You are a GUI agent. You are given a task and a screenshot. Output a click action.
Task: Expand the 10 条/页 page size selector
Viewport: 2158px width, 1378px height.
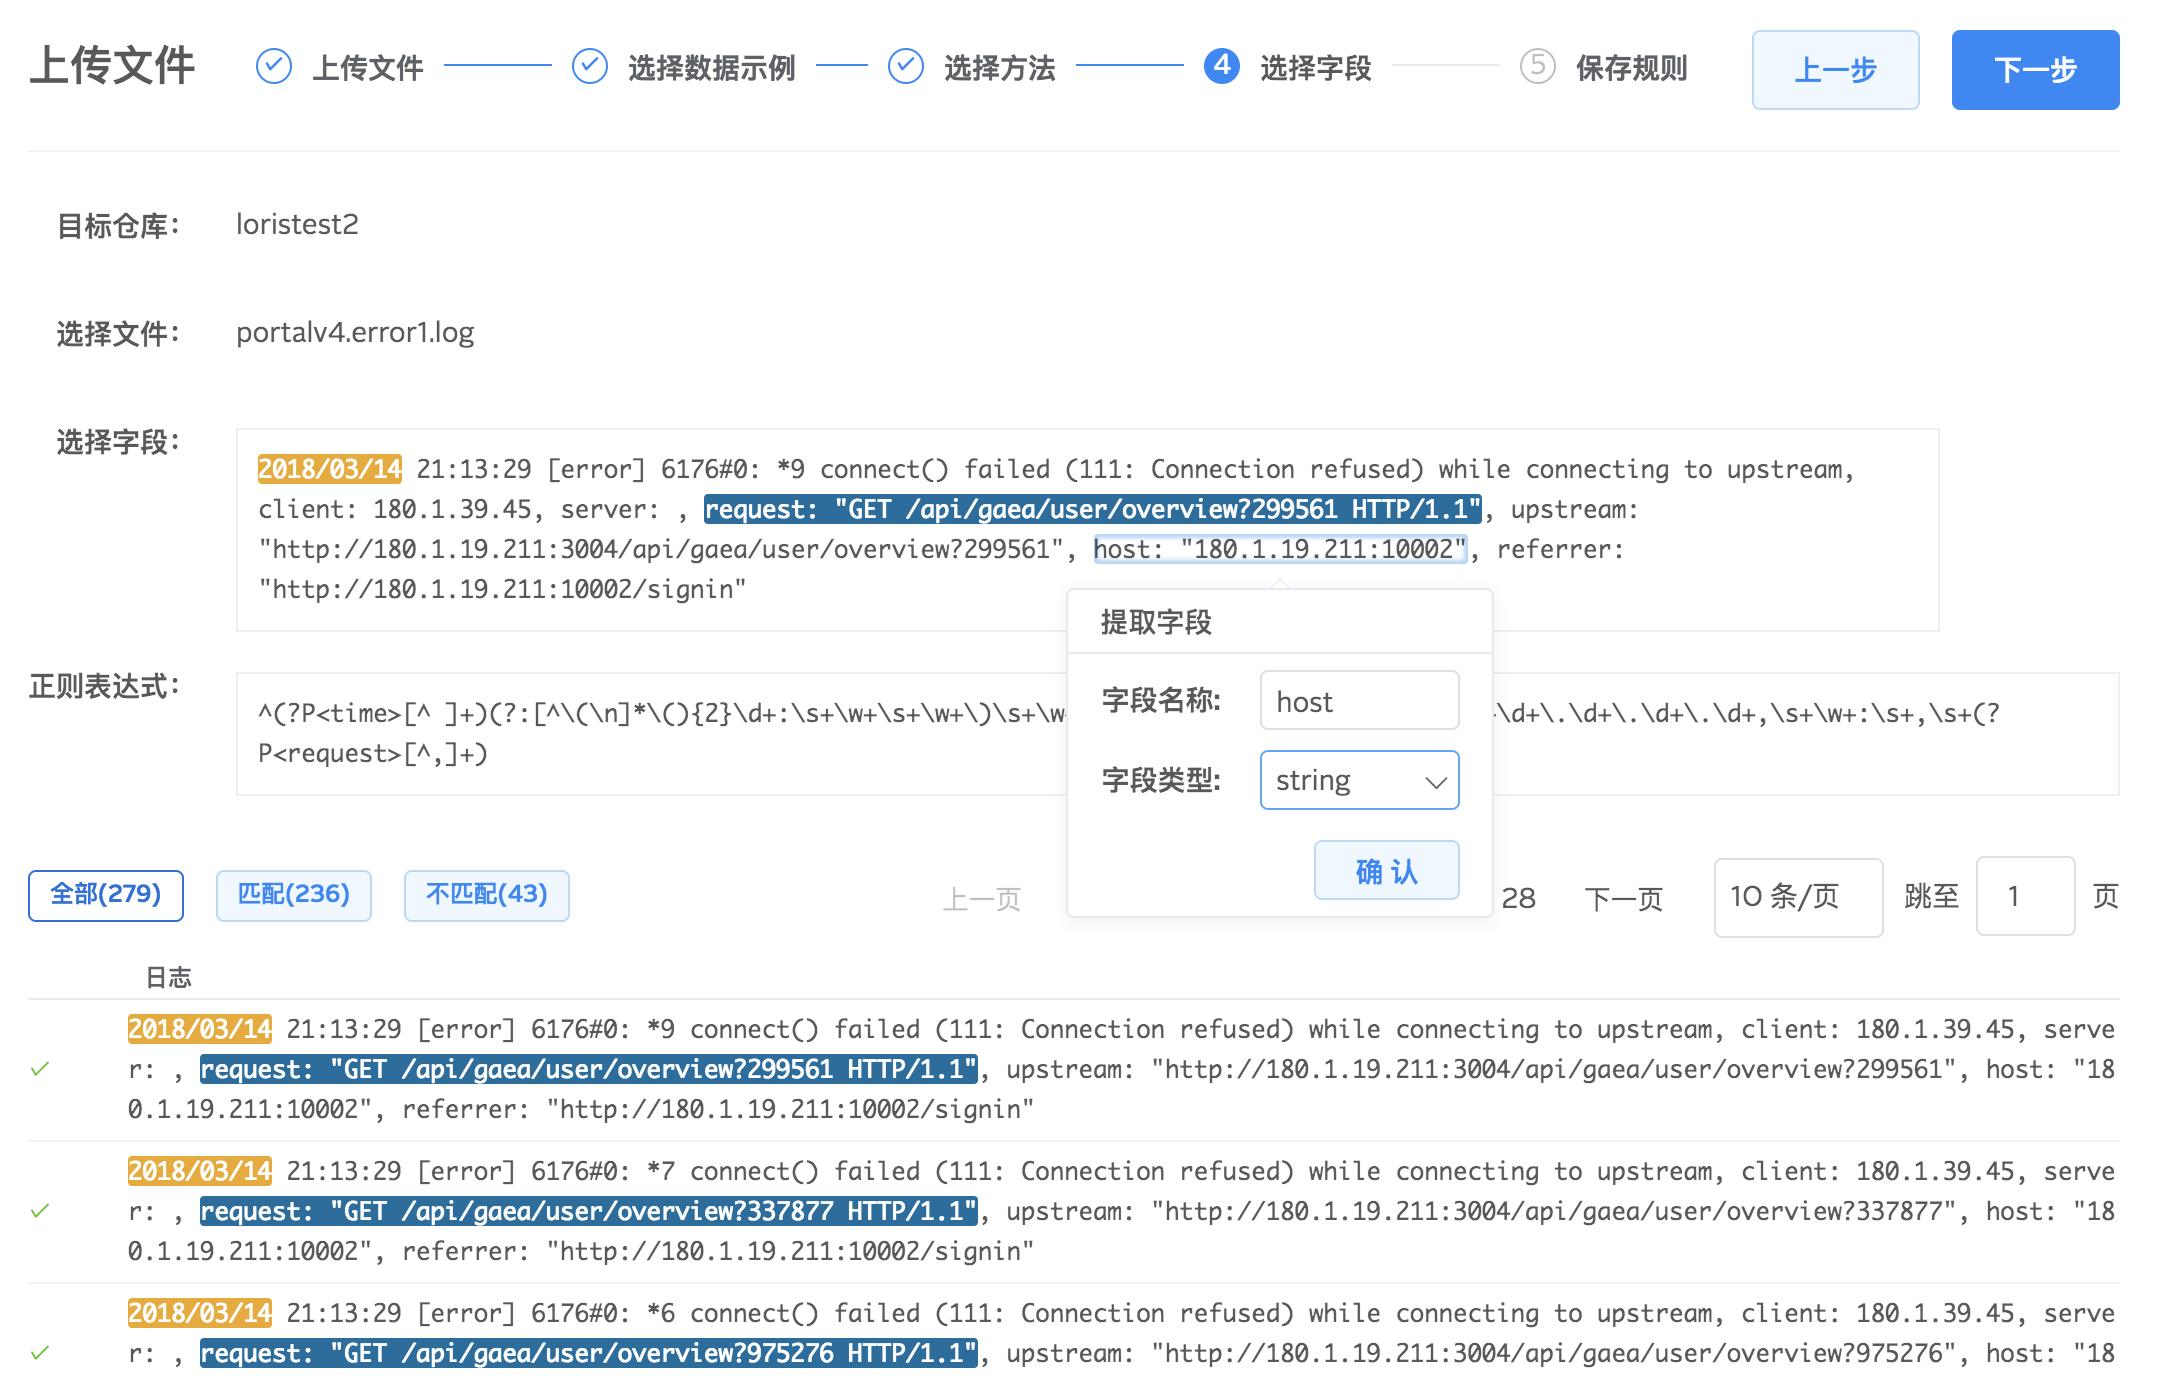click(1797, 897)
